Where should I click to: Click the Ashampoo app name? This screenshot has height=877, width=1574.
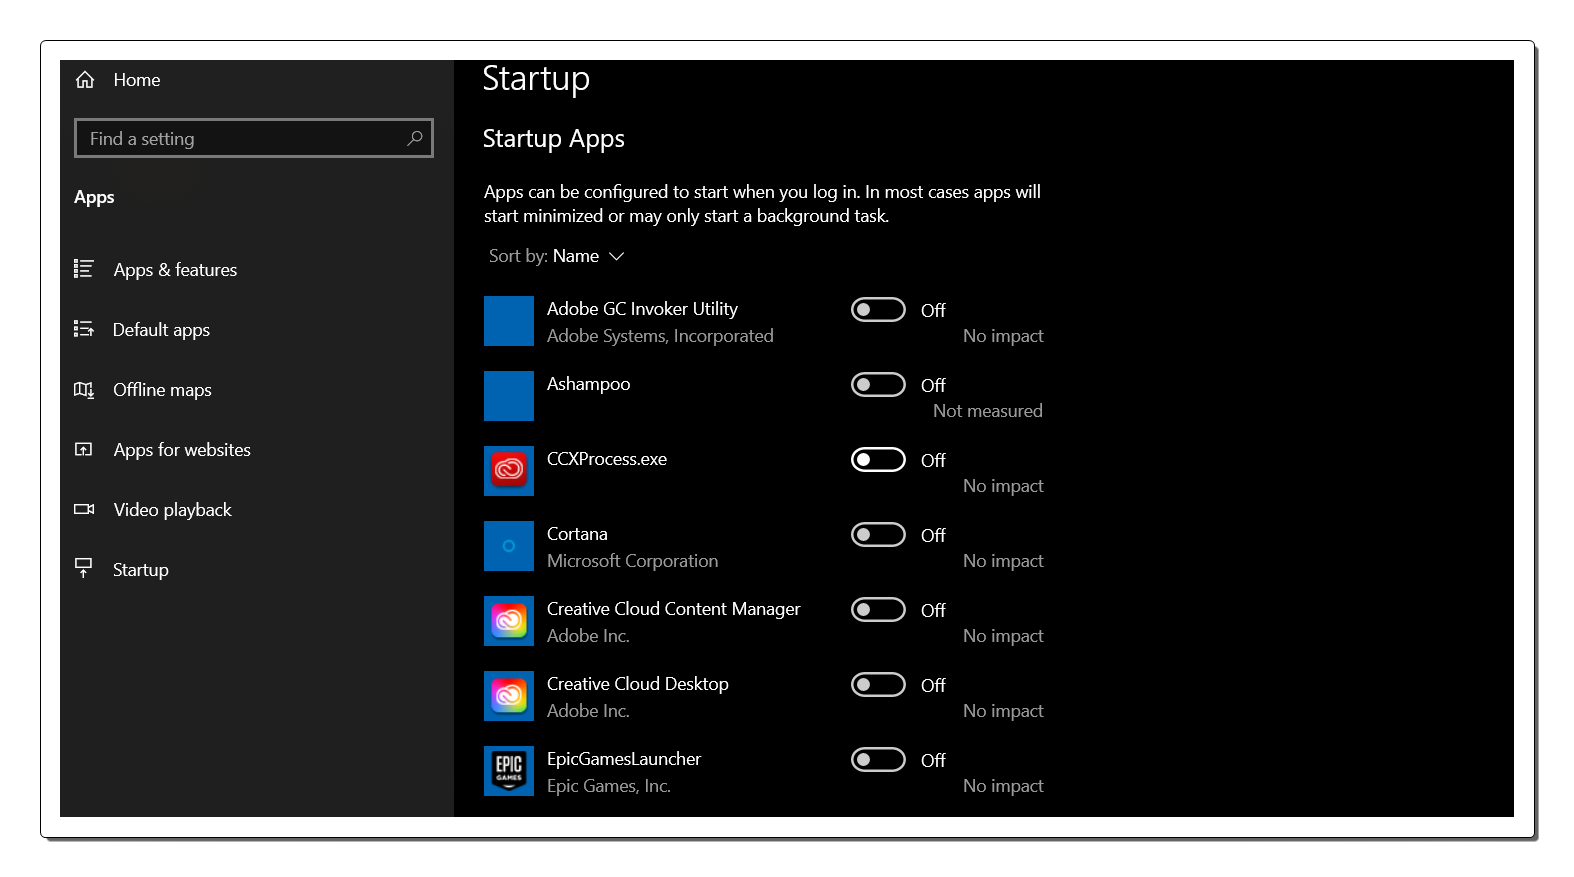tap(588, 384)
